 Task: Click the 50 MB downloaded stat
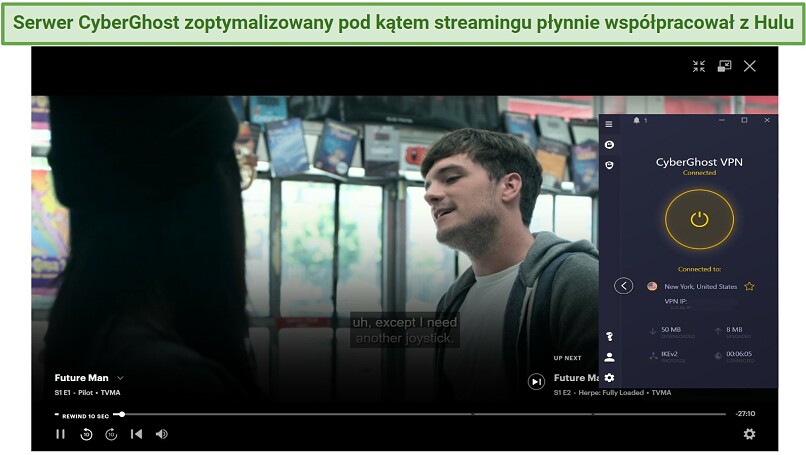[671, 330]
